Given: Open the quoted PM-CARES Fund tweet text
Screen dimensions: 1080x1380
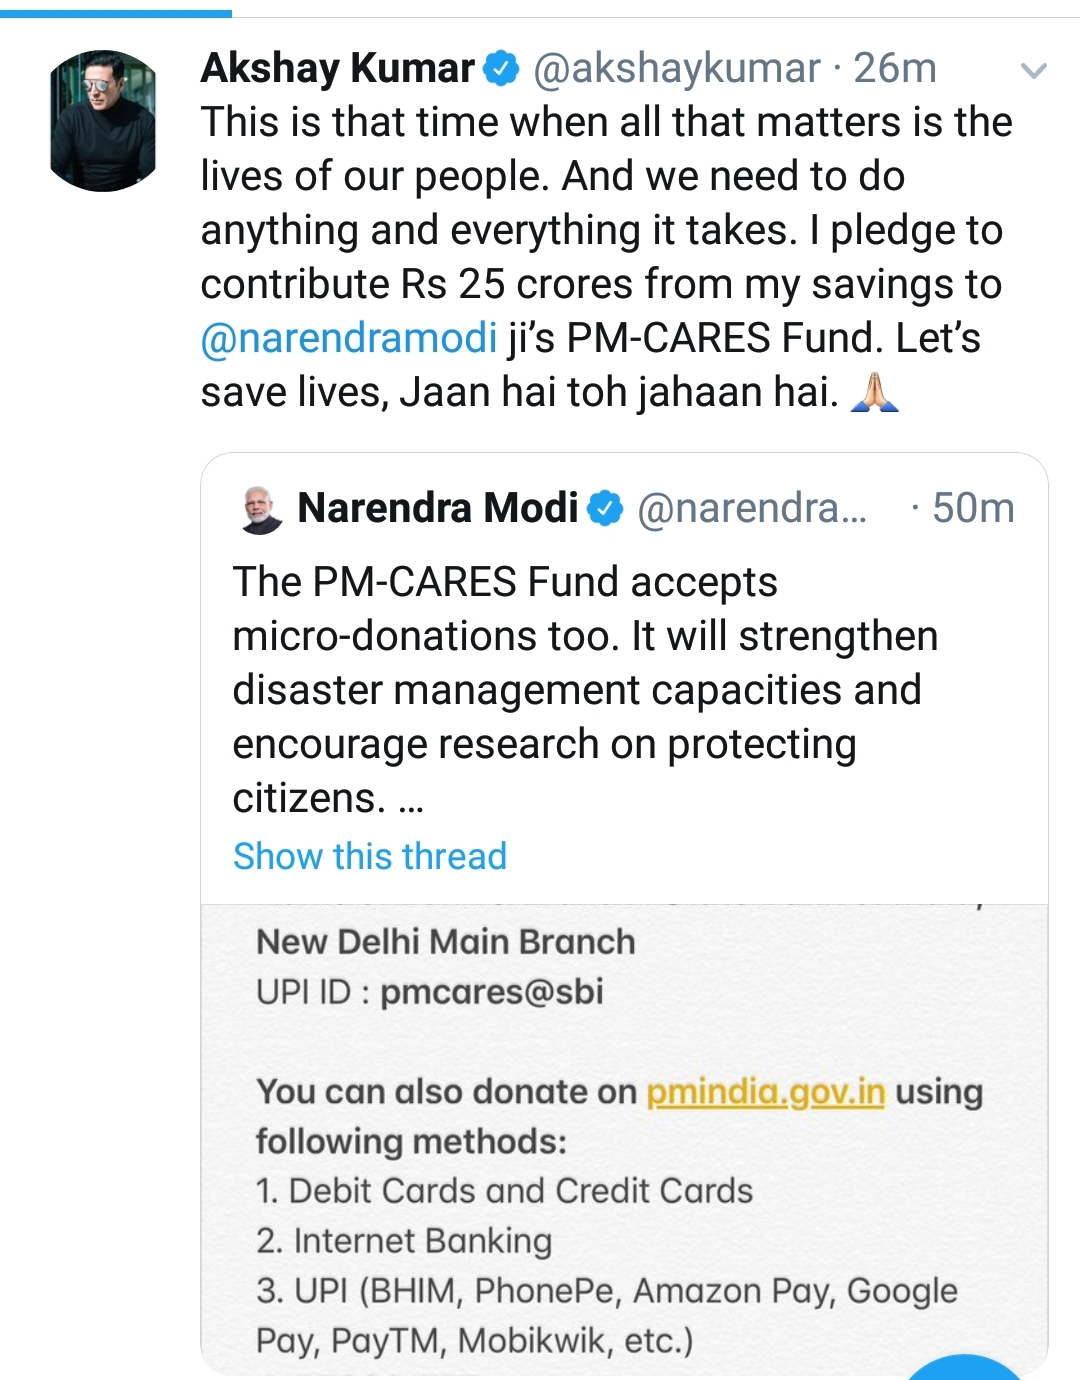Looking at the screenshot, I should [x=585, y=690].
